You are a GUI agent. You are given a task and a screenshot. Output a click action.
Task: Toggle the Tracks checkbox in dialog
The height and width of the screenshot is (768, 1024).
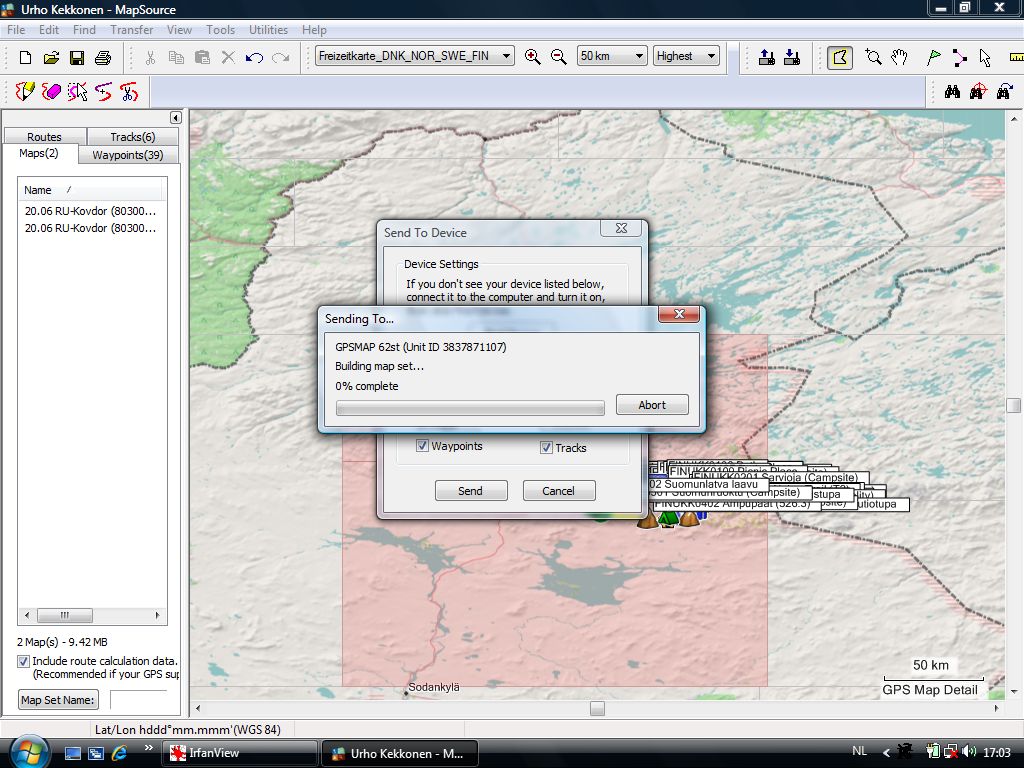point(546,448)
